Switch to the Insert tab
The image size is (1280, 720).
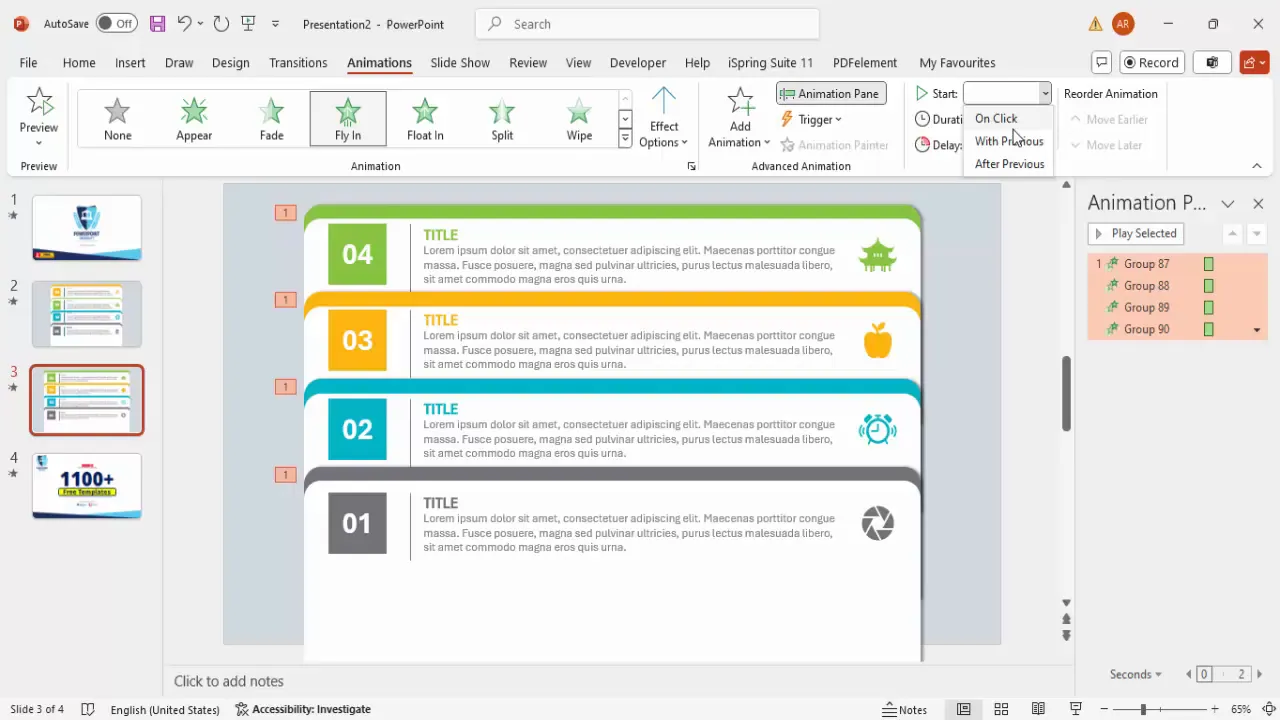click(130, 62)
